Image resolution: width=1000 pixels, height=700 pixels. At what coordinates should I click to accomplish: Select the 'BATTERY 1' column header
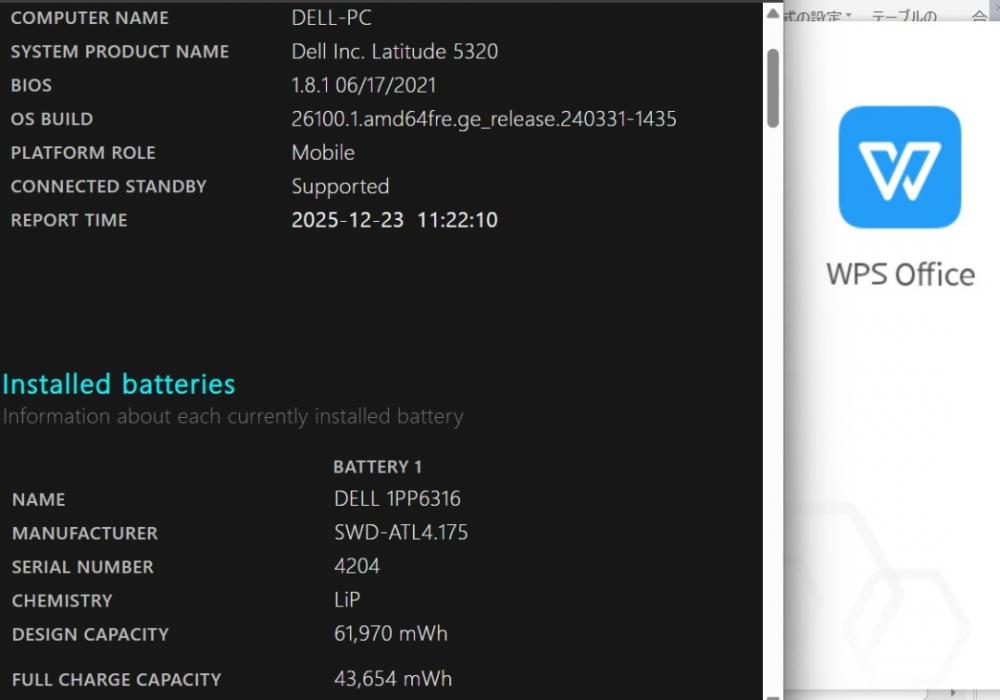point(377,467)
